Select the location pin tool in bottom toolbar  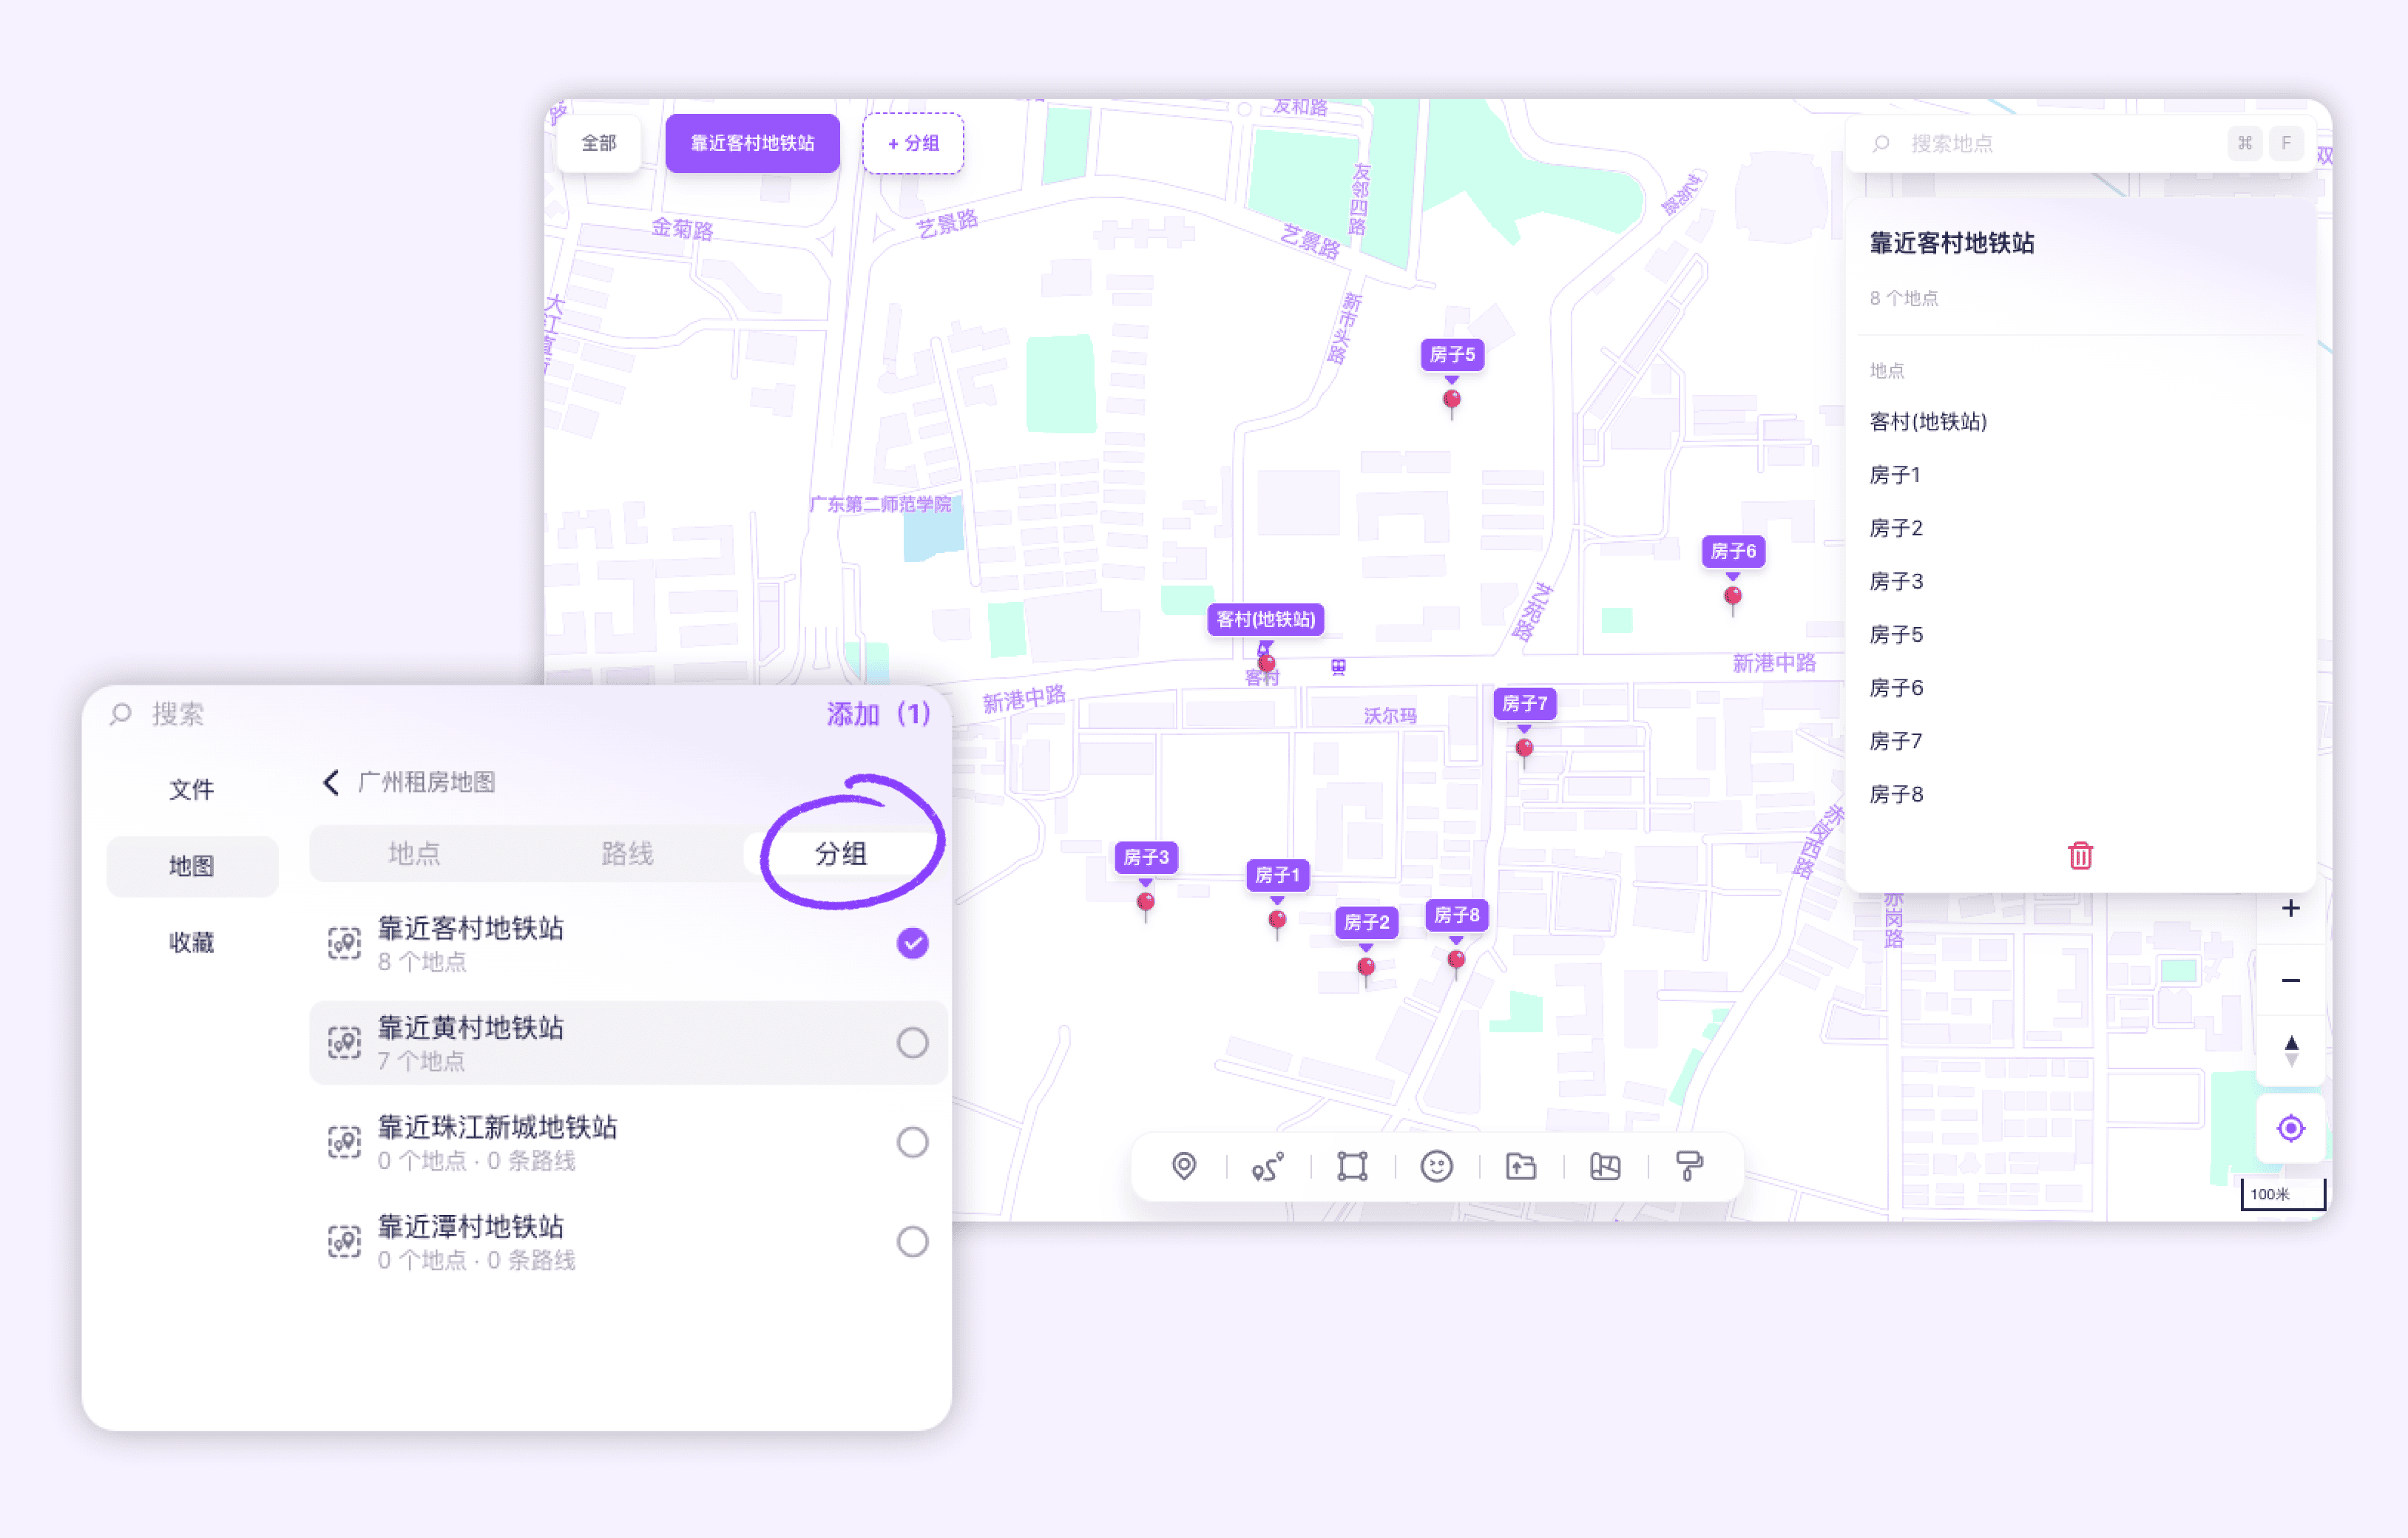pos(1184,1166)
